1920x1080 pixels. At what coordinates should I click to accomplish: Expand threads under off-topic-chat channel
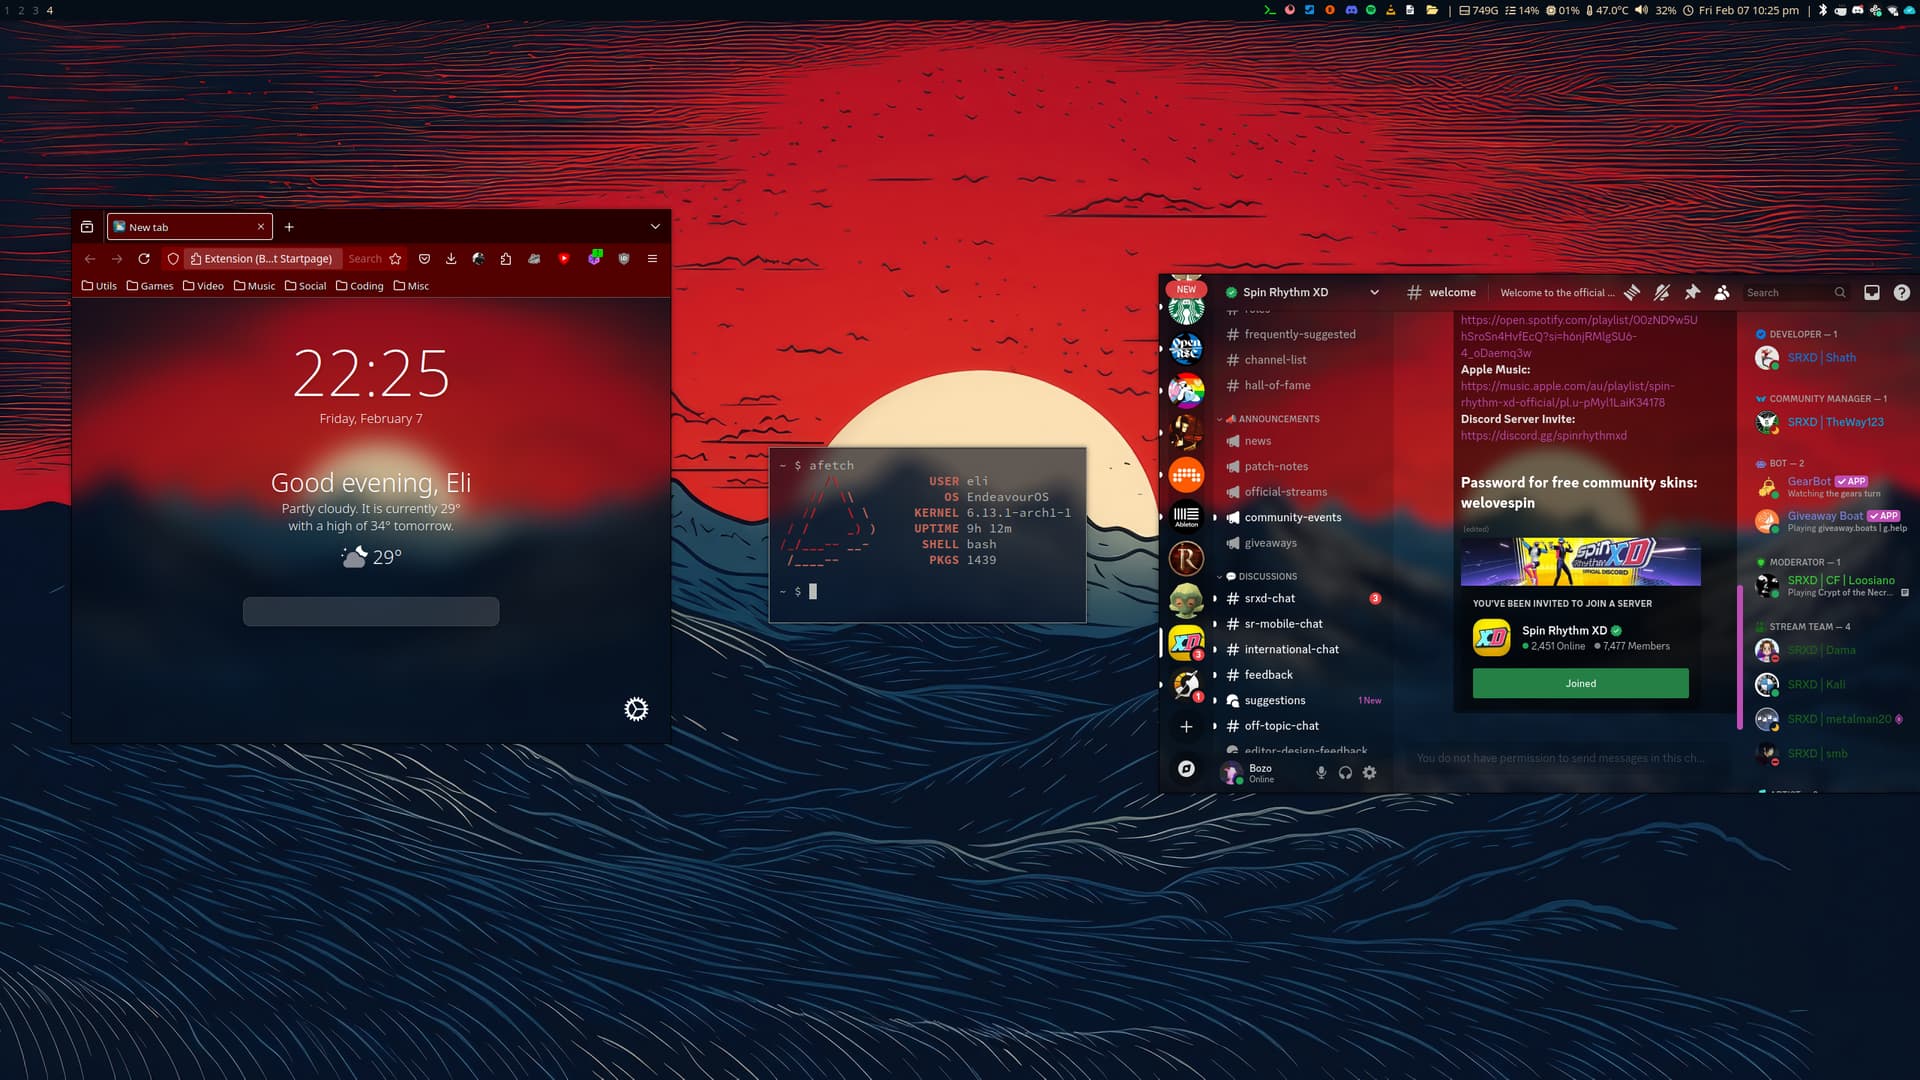click(1215, 726)
